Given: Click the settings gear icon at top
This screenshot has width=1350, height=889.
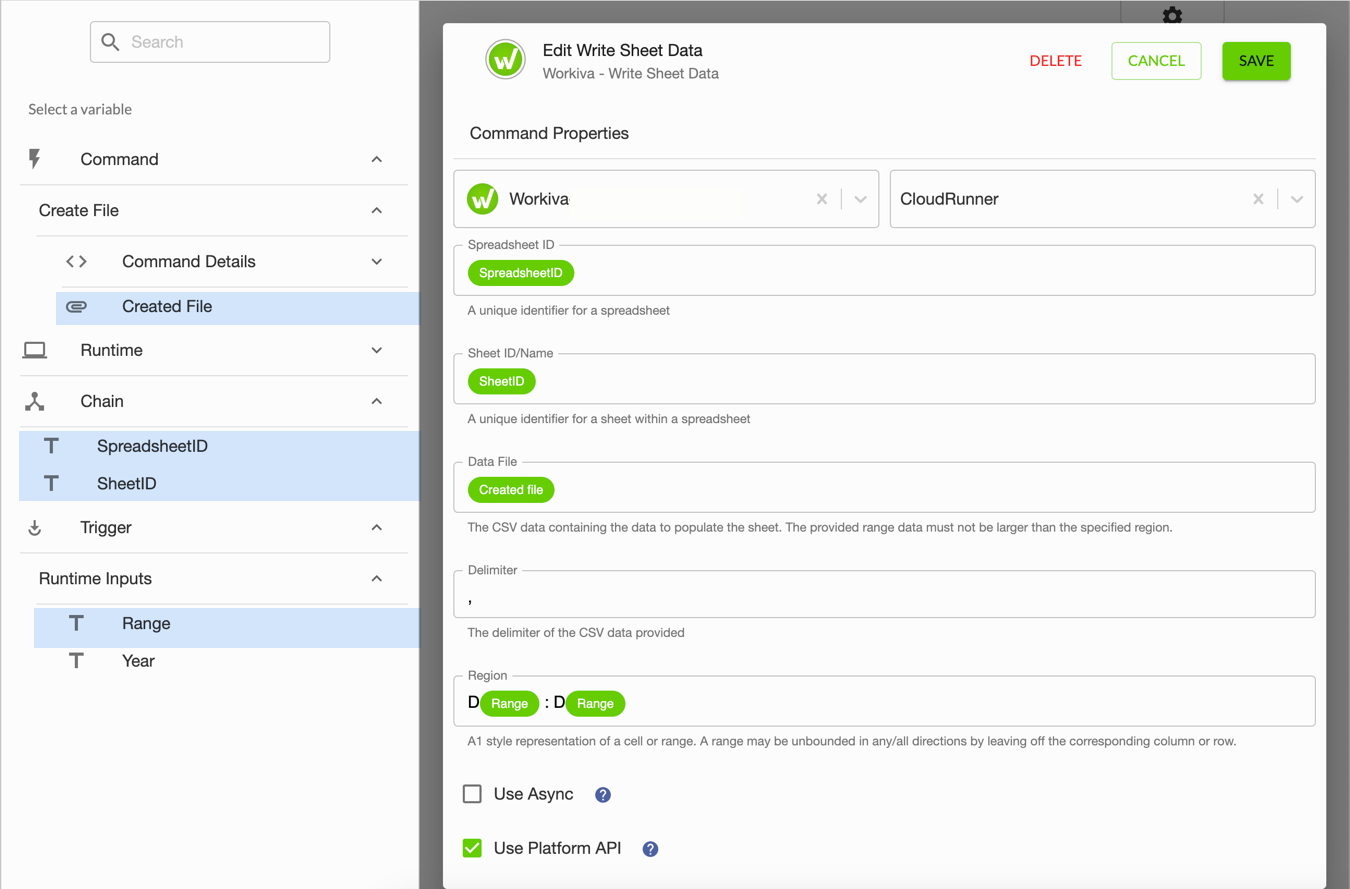Looking at the screenshot, I should pyautogui.click(x=1172, y=14).
